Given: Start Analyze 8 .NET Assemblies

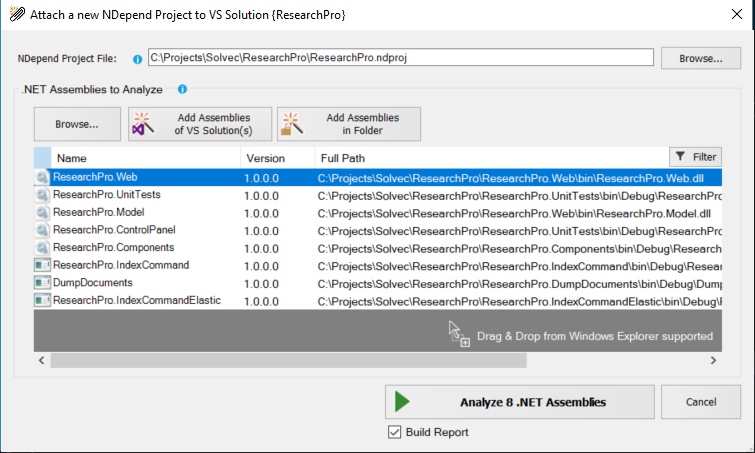Looking at the screenshot, I should (x=520, y=402).
